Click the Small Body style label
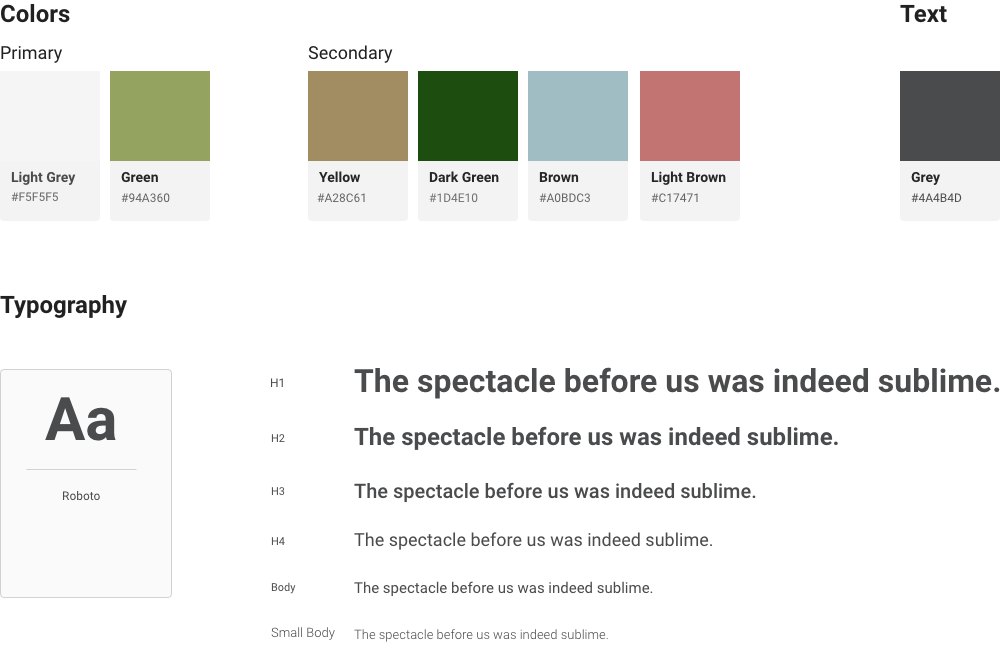 [303, 633]
